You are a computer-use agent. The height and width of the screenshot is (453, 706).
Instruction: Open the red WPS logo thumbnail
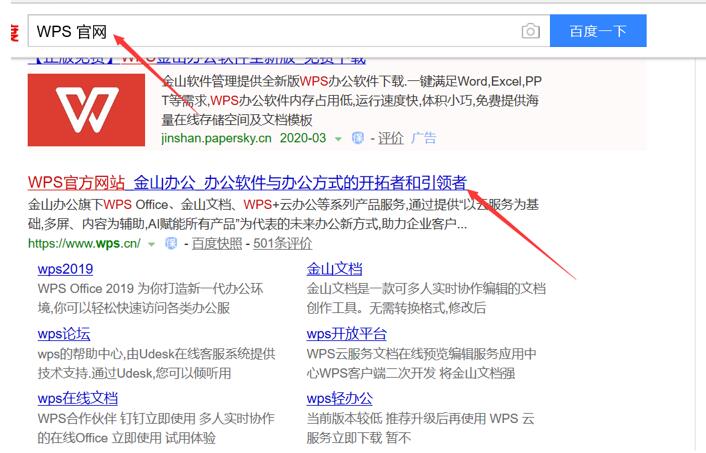pos(86,110)
